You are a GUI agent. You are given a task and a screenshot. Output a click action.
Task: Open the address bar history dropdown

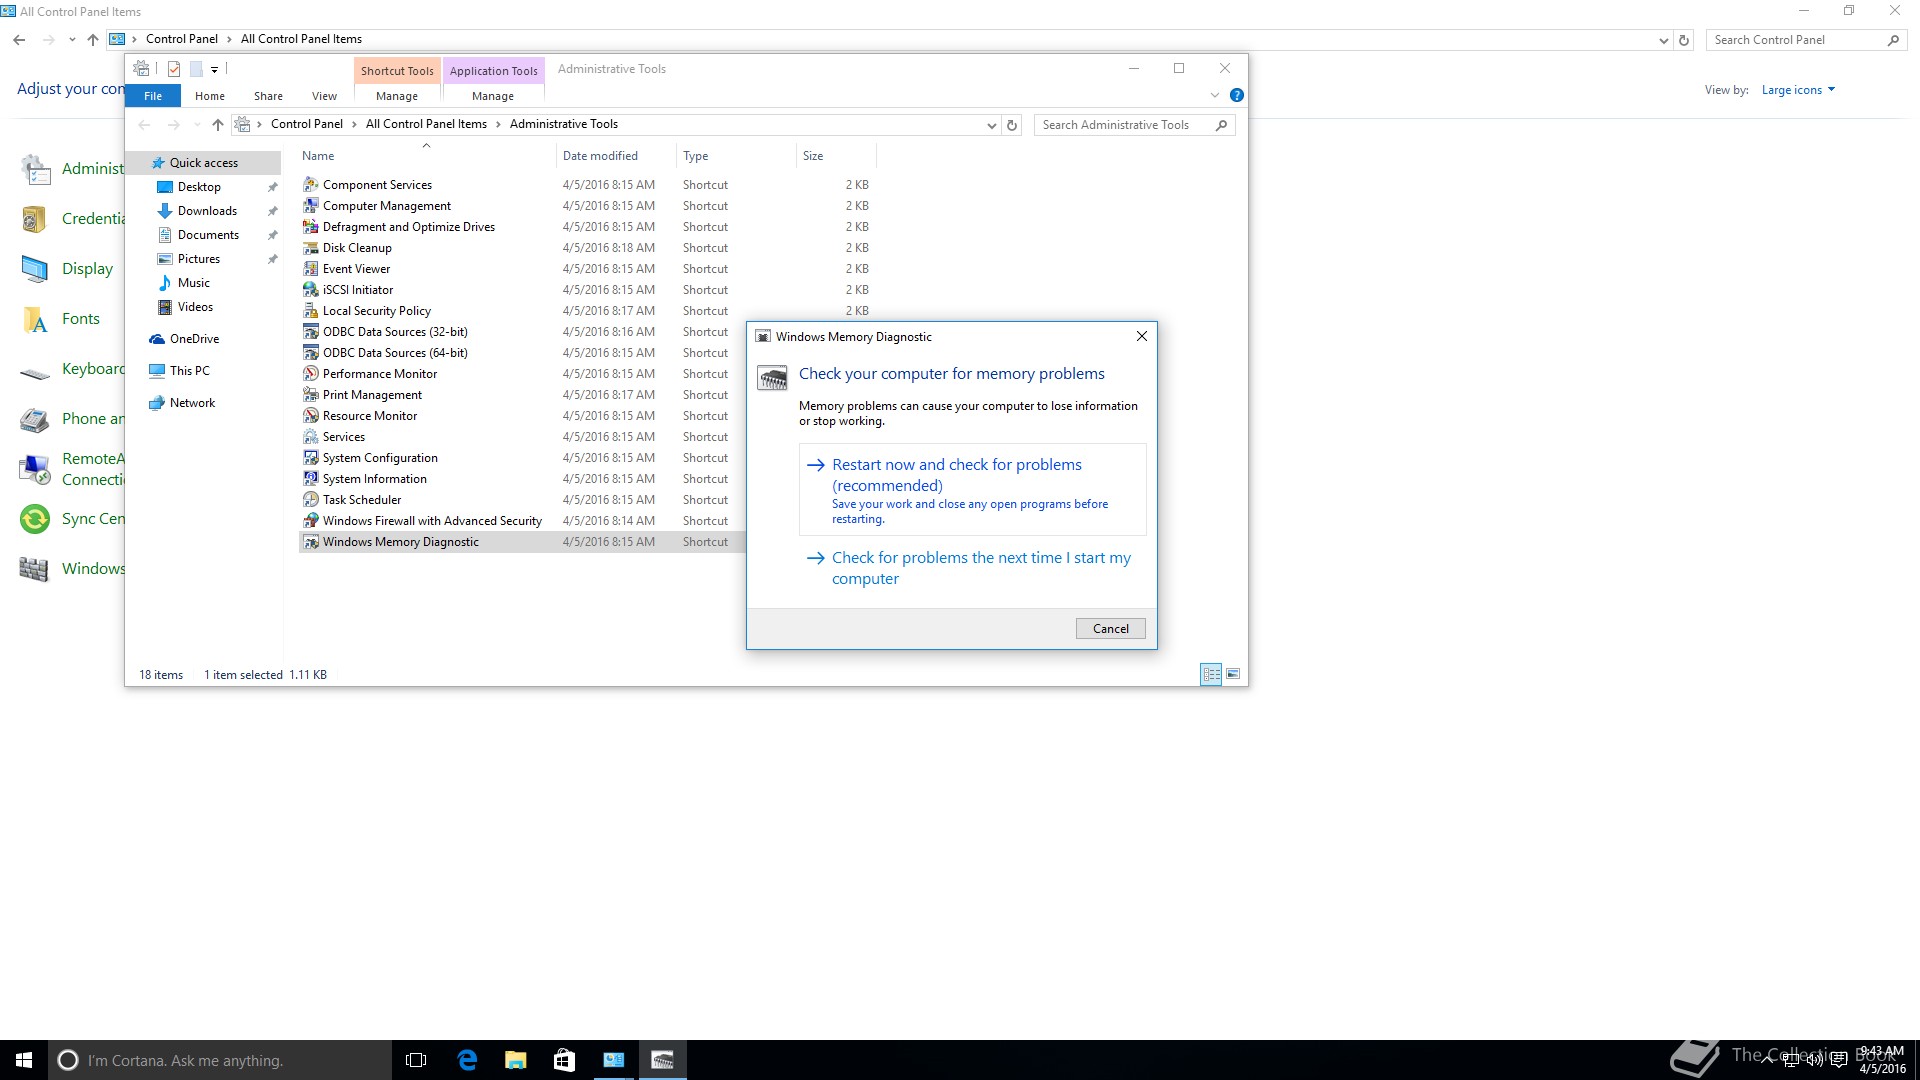[x=991, y=125]
